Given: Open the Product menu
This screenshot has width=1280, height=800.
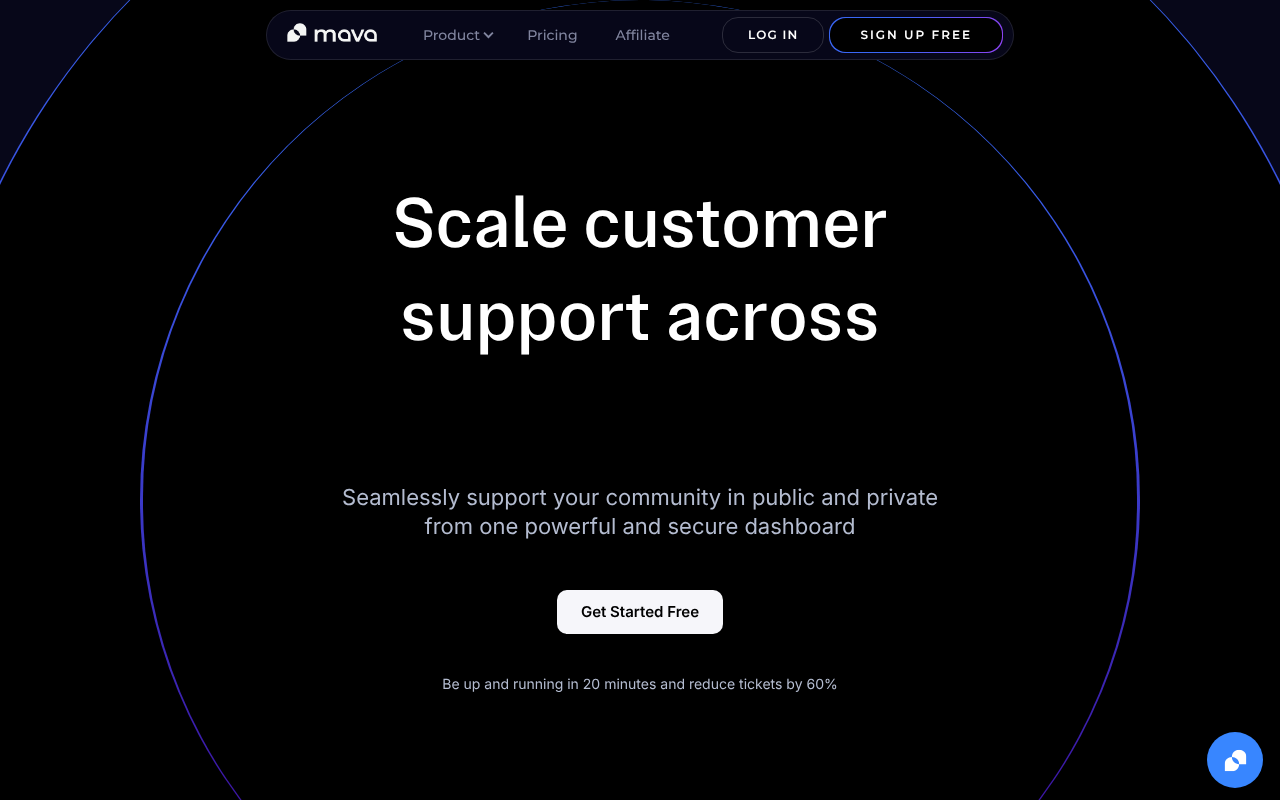Looking at the screenshot, I should click(458, 35).
